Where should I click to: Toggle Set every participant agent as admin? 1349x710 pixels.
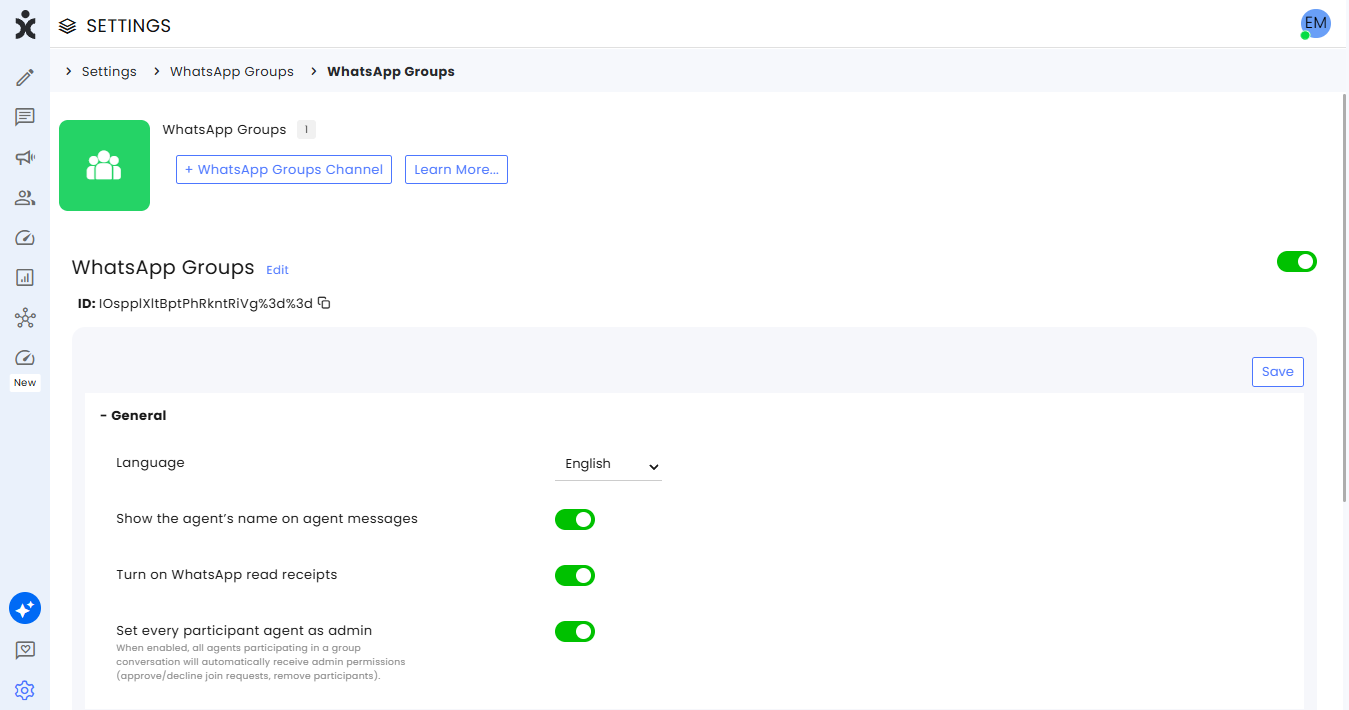tap(575, 631)
